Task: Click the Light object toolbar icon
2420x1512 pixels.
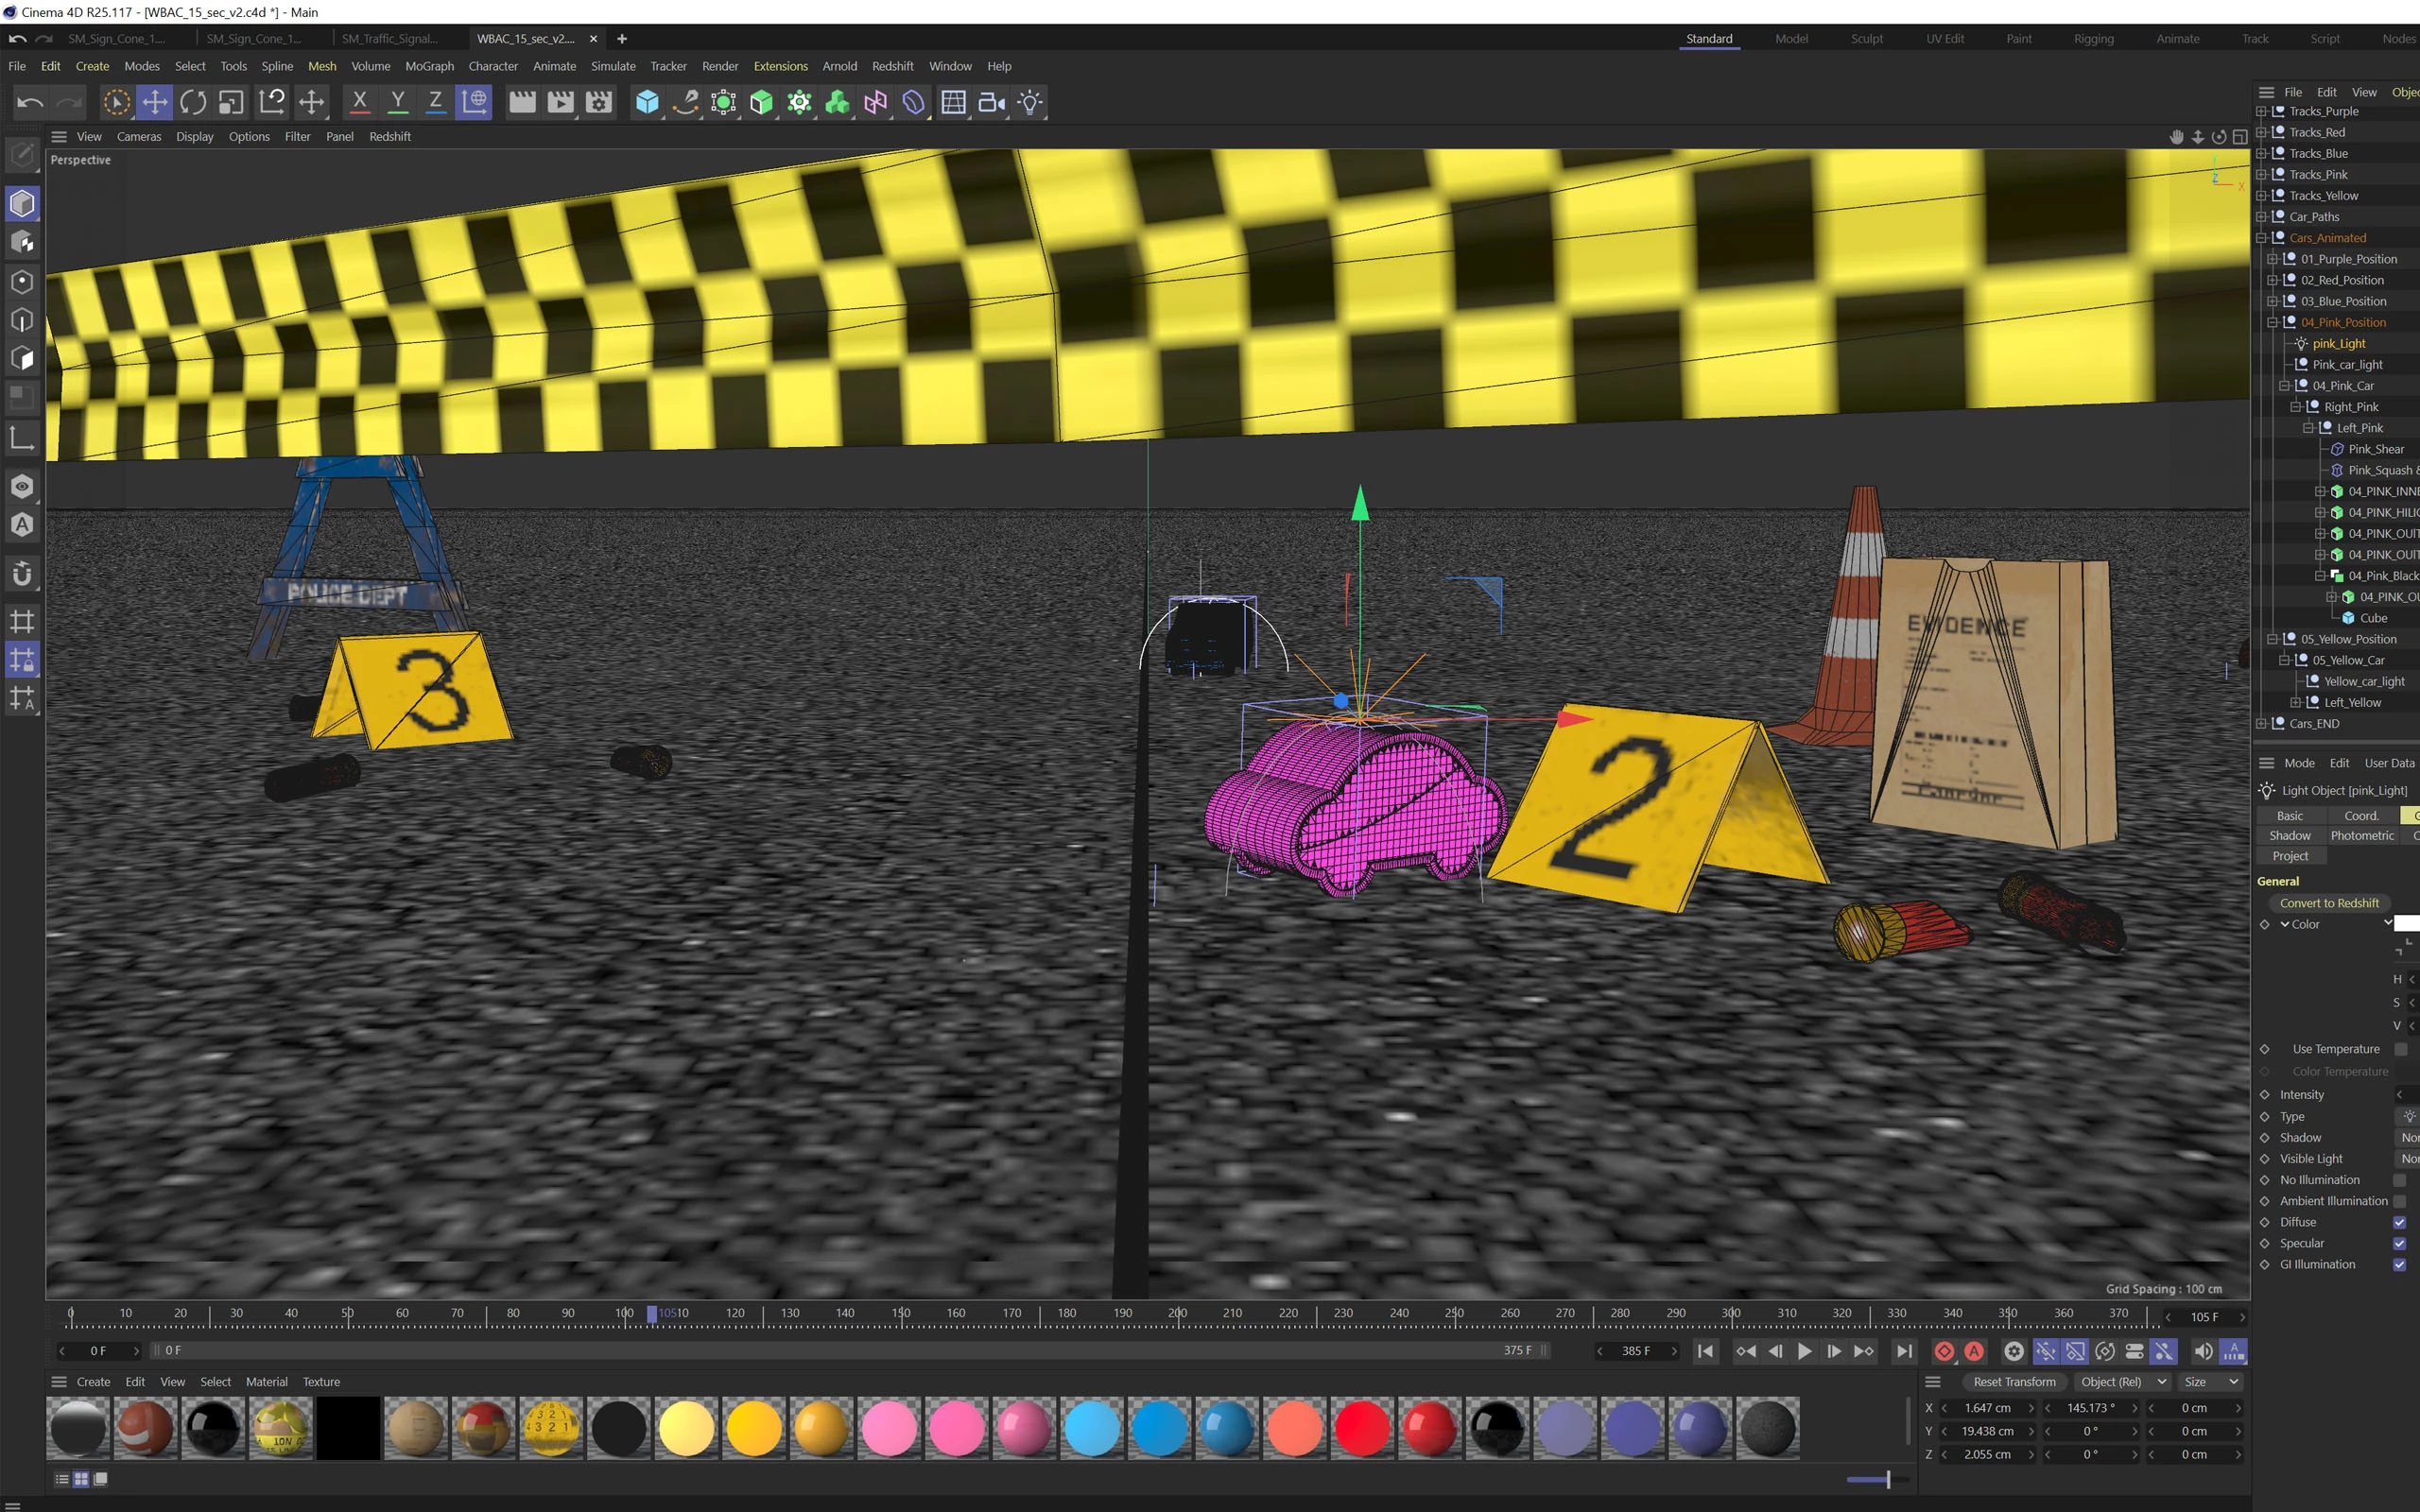Action: point(1030,102)
